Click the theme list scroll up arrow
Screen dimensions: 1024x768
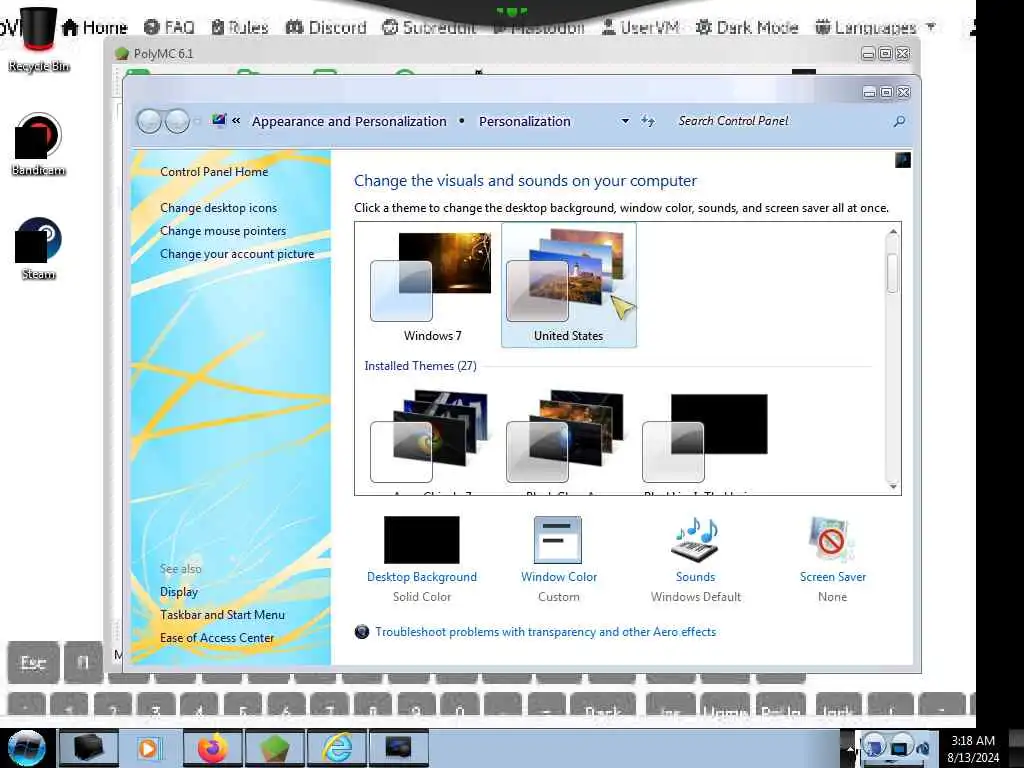(893, 232)
